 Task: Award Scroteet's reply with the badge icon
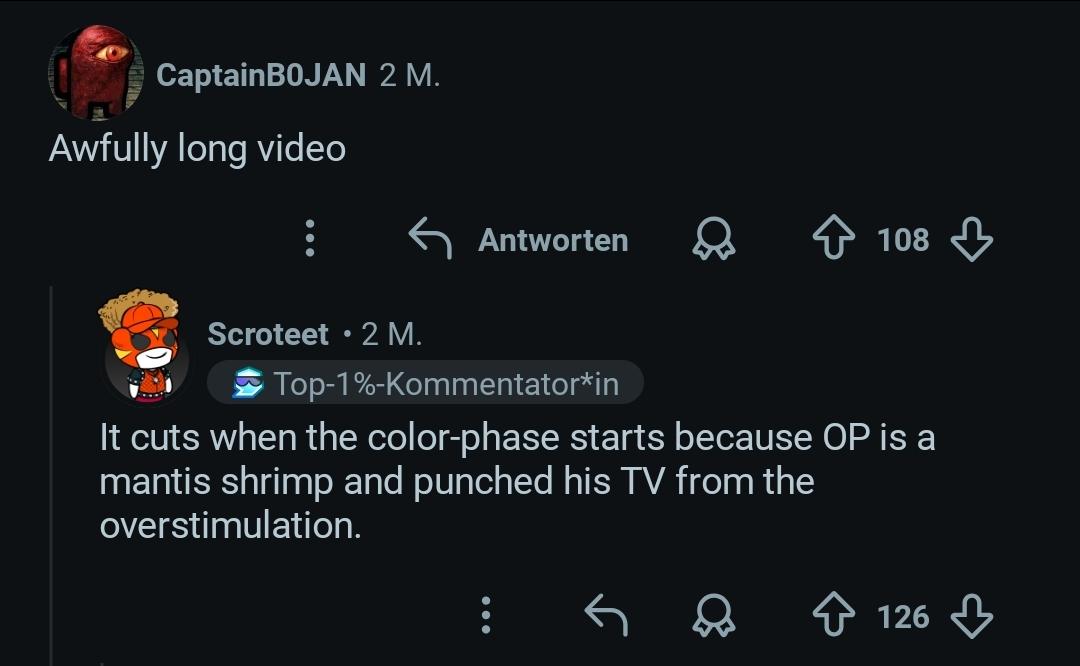714,617
